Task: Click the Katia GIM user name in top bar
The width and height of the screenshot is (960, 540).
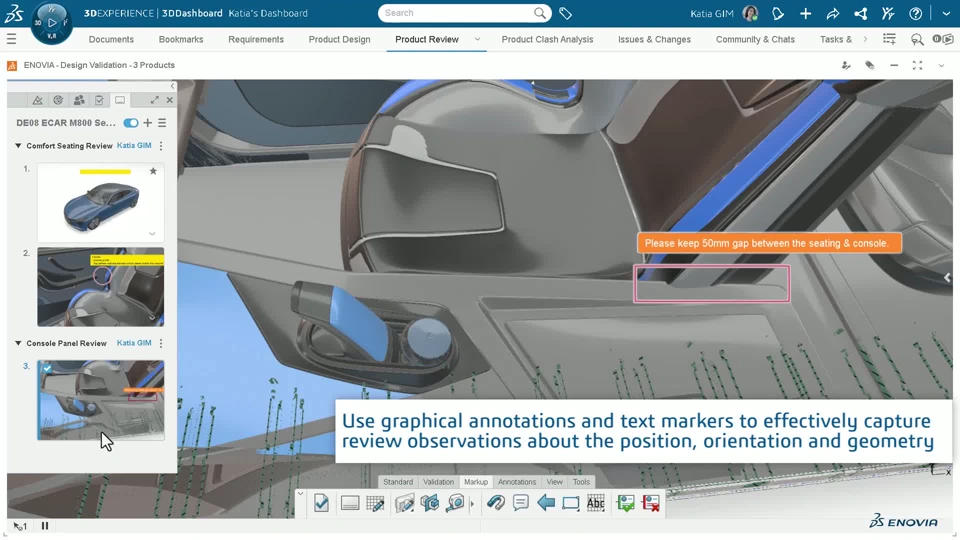Action: (711, 13)
